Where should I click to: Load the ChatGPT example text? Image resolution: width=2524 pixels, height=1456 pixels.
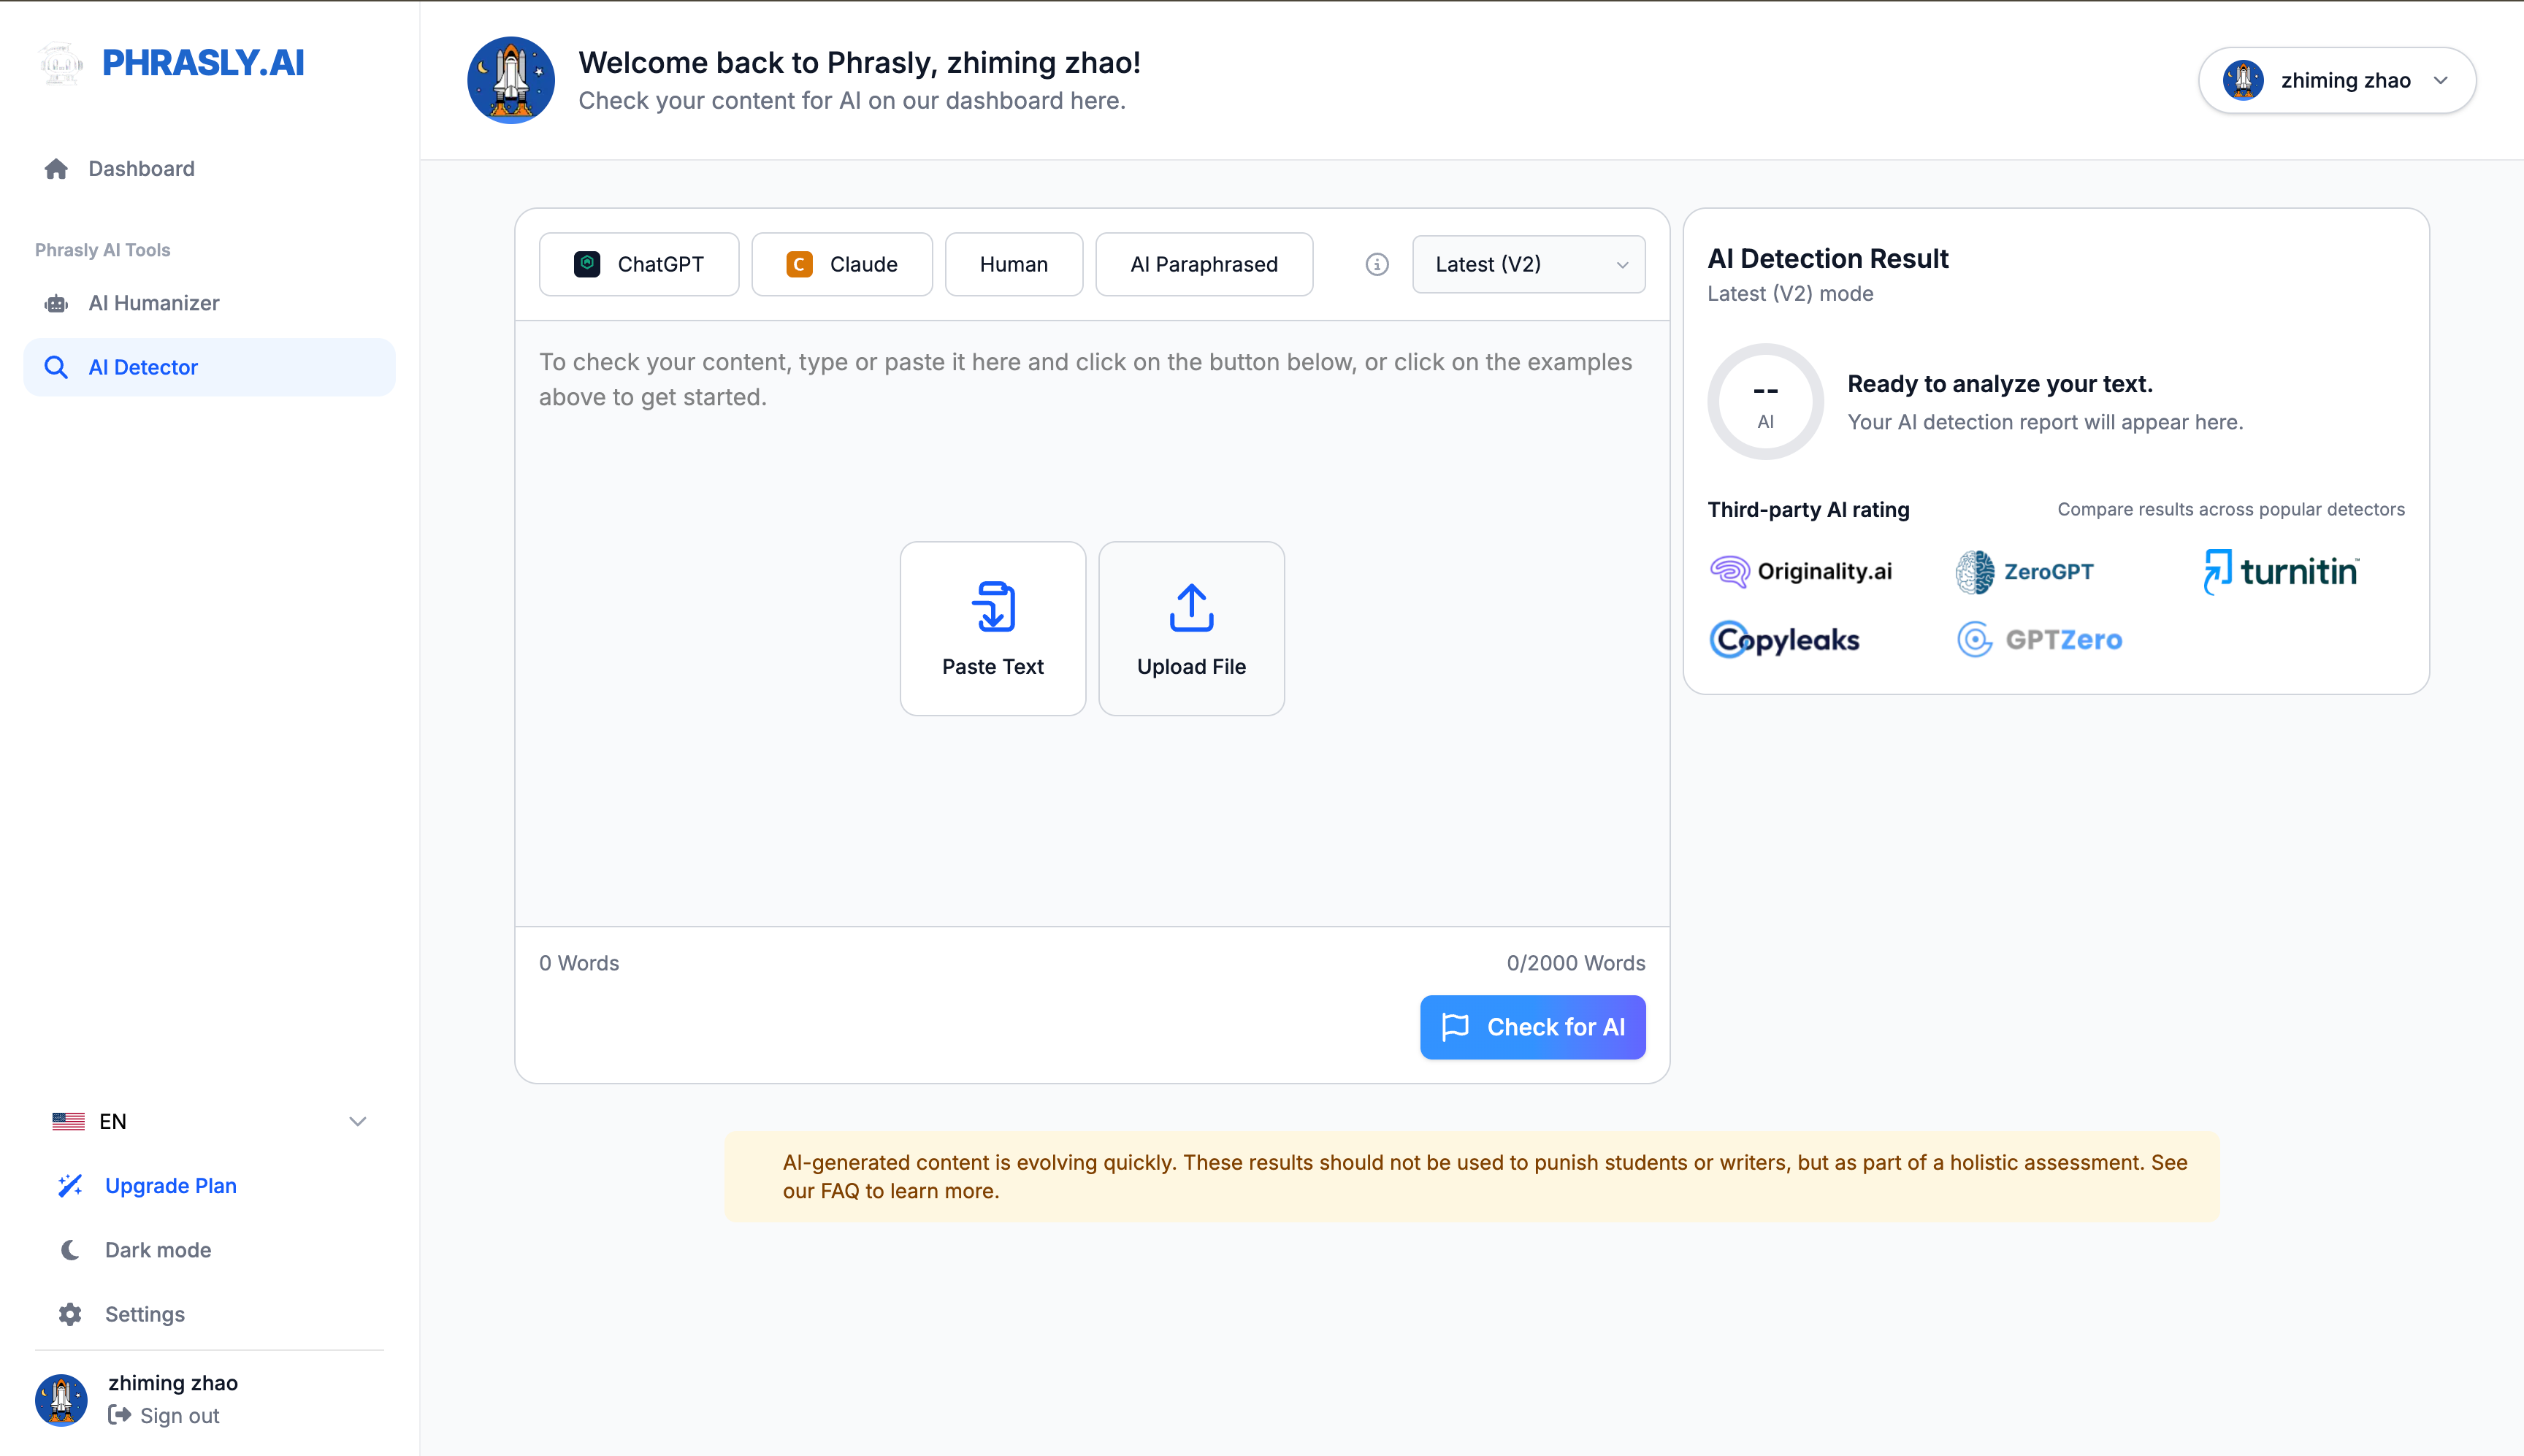[639, 264]
